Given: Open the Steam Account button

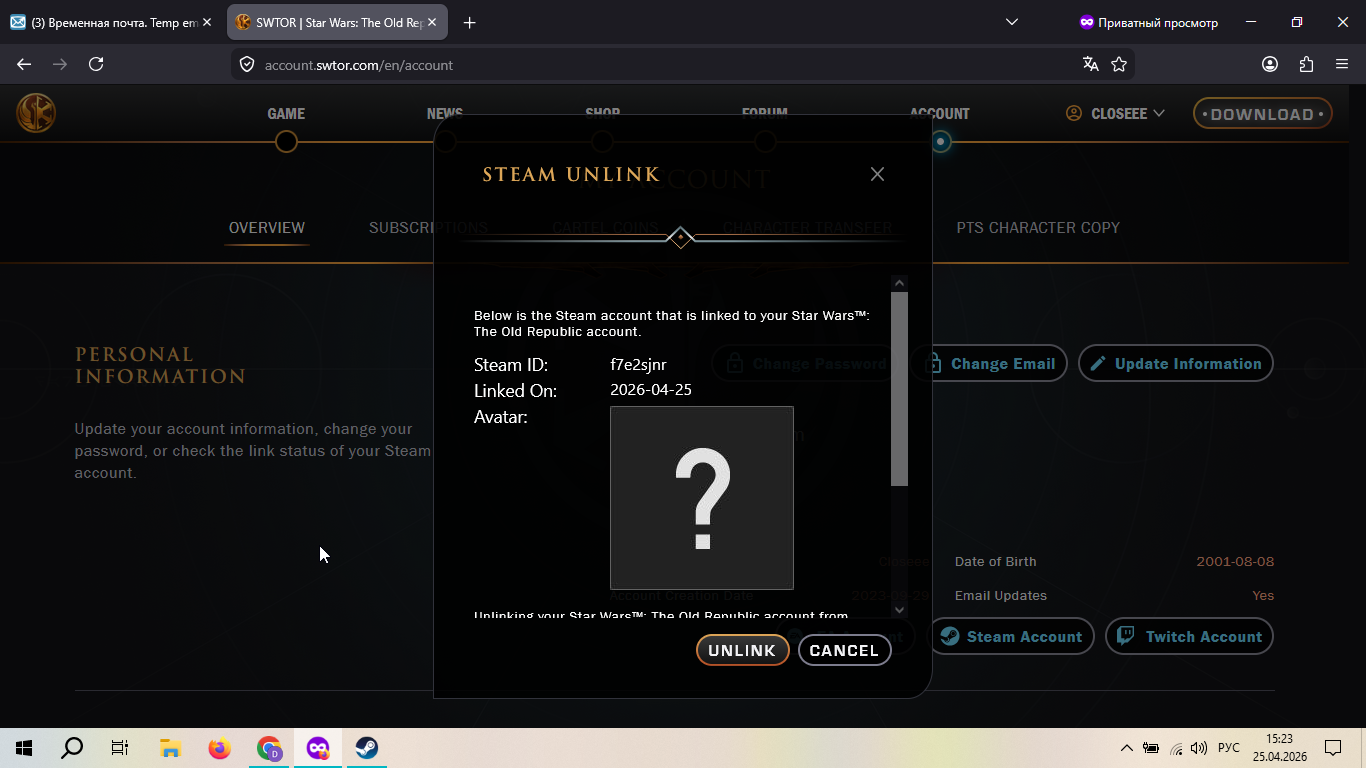Looking at the screenshot, I should pyautogui.click(x=1011, y=636).
